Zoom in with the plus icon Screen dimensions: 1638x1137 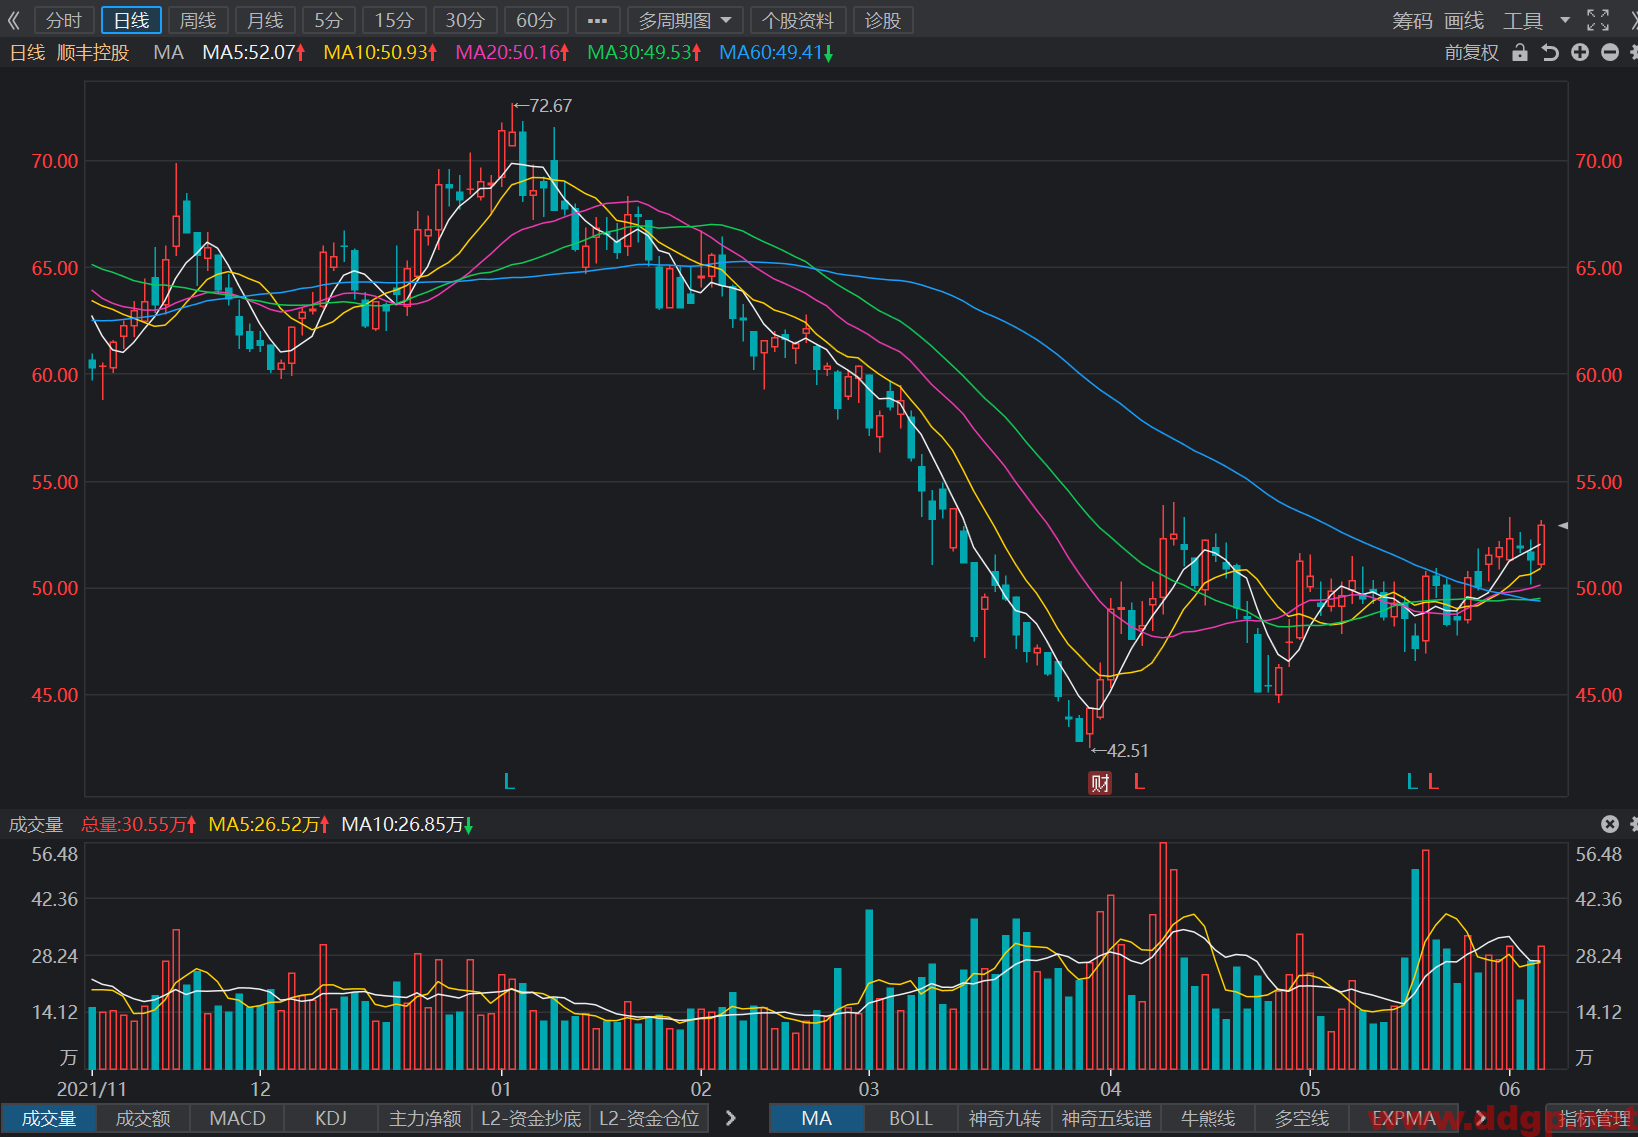pyautogui.click(x=1580, y=52)
